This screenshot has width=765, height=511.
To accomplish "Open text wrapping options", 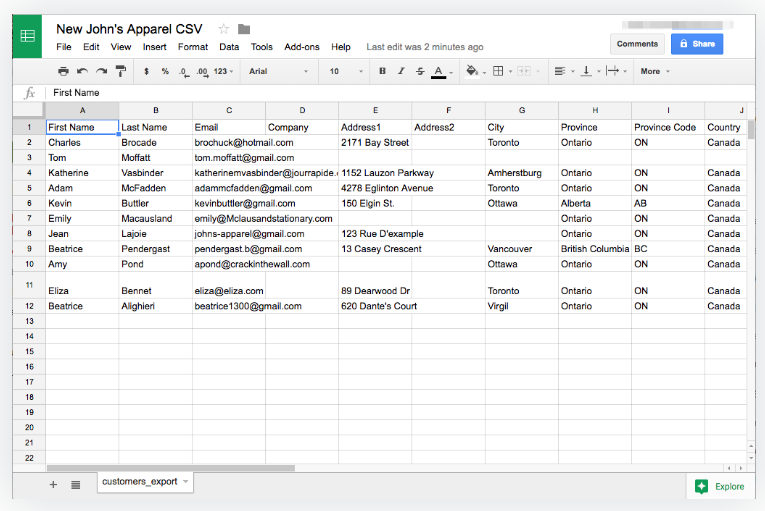I will [613, 71].
